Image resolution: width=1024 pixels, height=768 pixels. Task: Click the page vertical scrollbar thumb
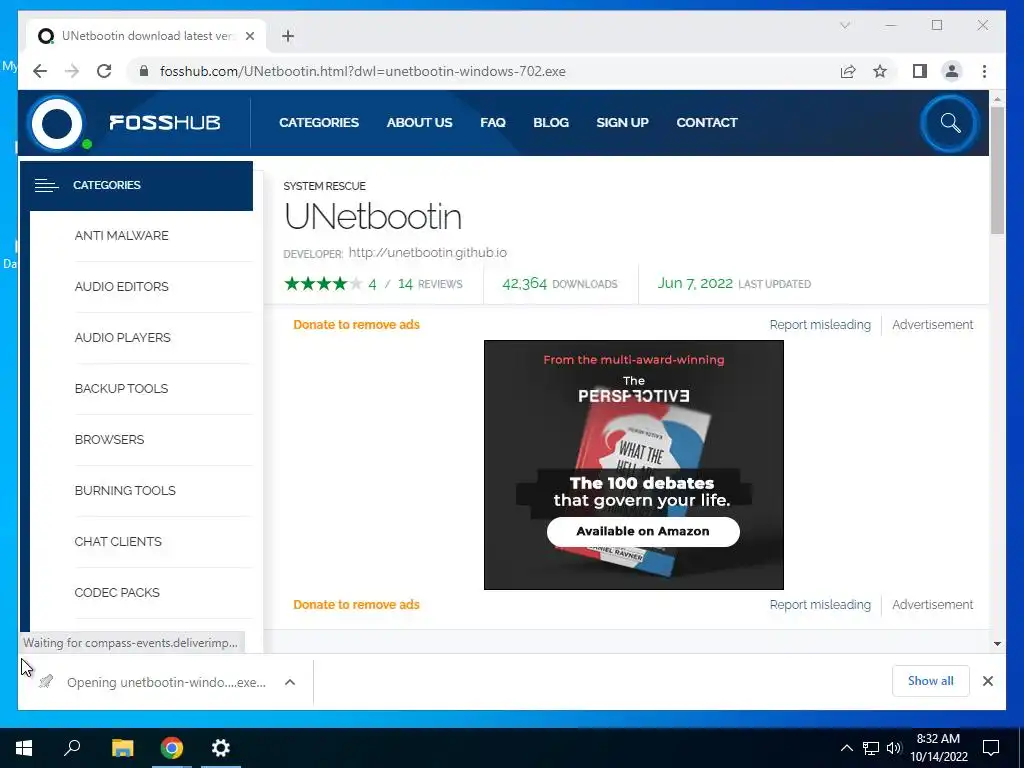997,169
